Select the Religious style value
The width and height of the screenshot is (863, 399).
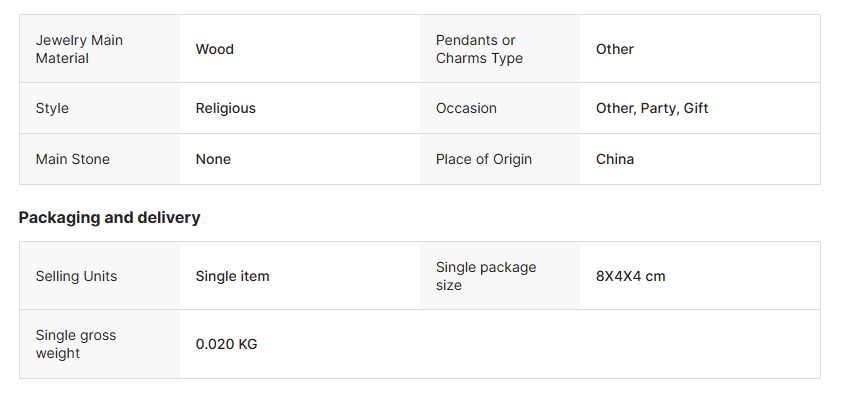[x=226, y=108]
